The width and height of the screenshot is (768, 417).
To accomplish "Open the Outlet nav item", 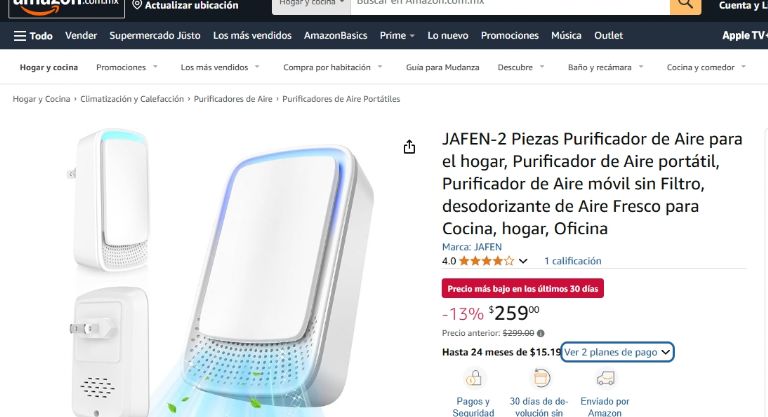I will (x=608, y=36).
